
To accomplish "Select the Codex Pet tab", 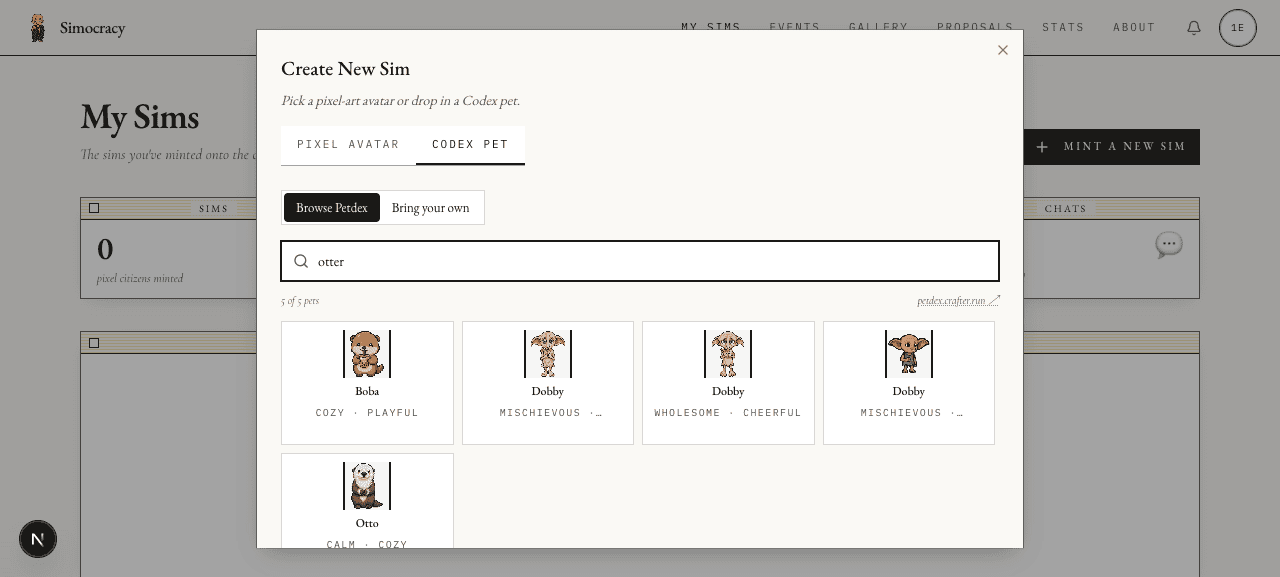I will click(x=470, y=145).
